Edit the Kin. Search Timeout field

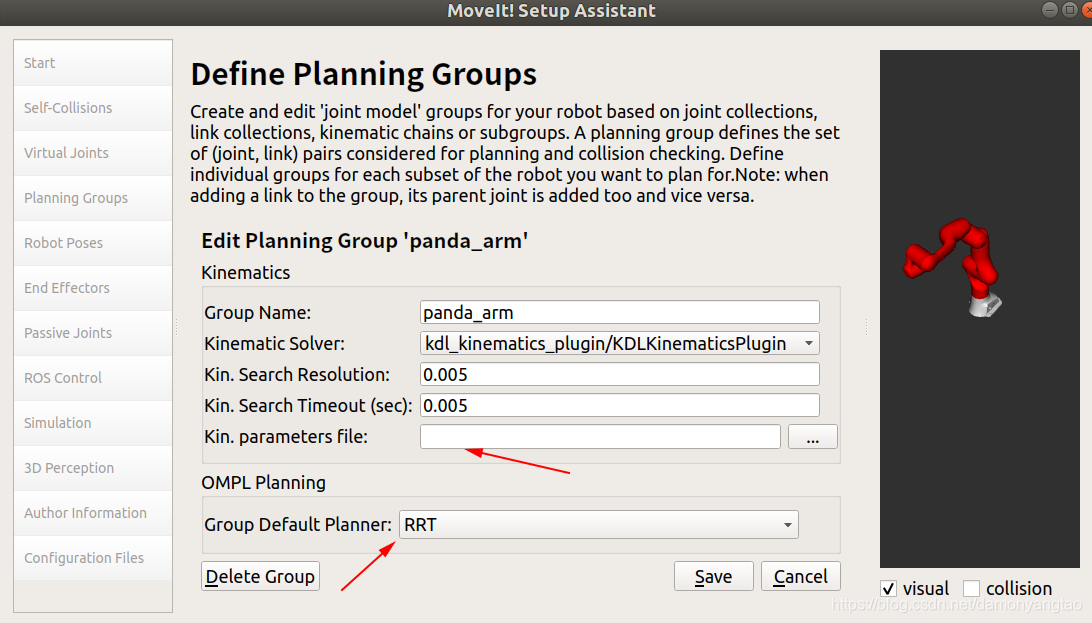click(620, 405)
